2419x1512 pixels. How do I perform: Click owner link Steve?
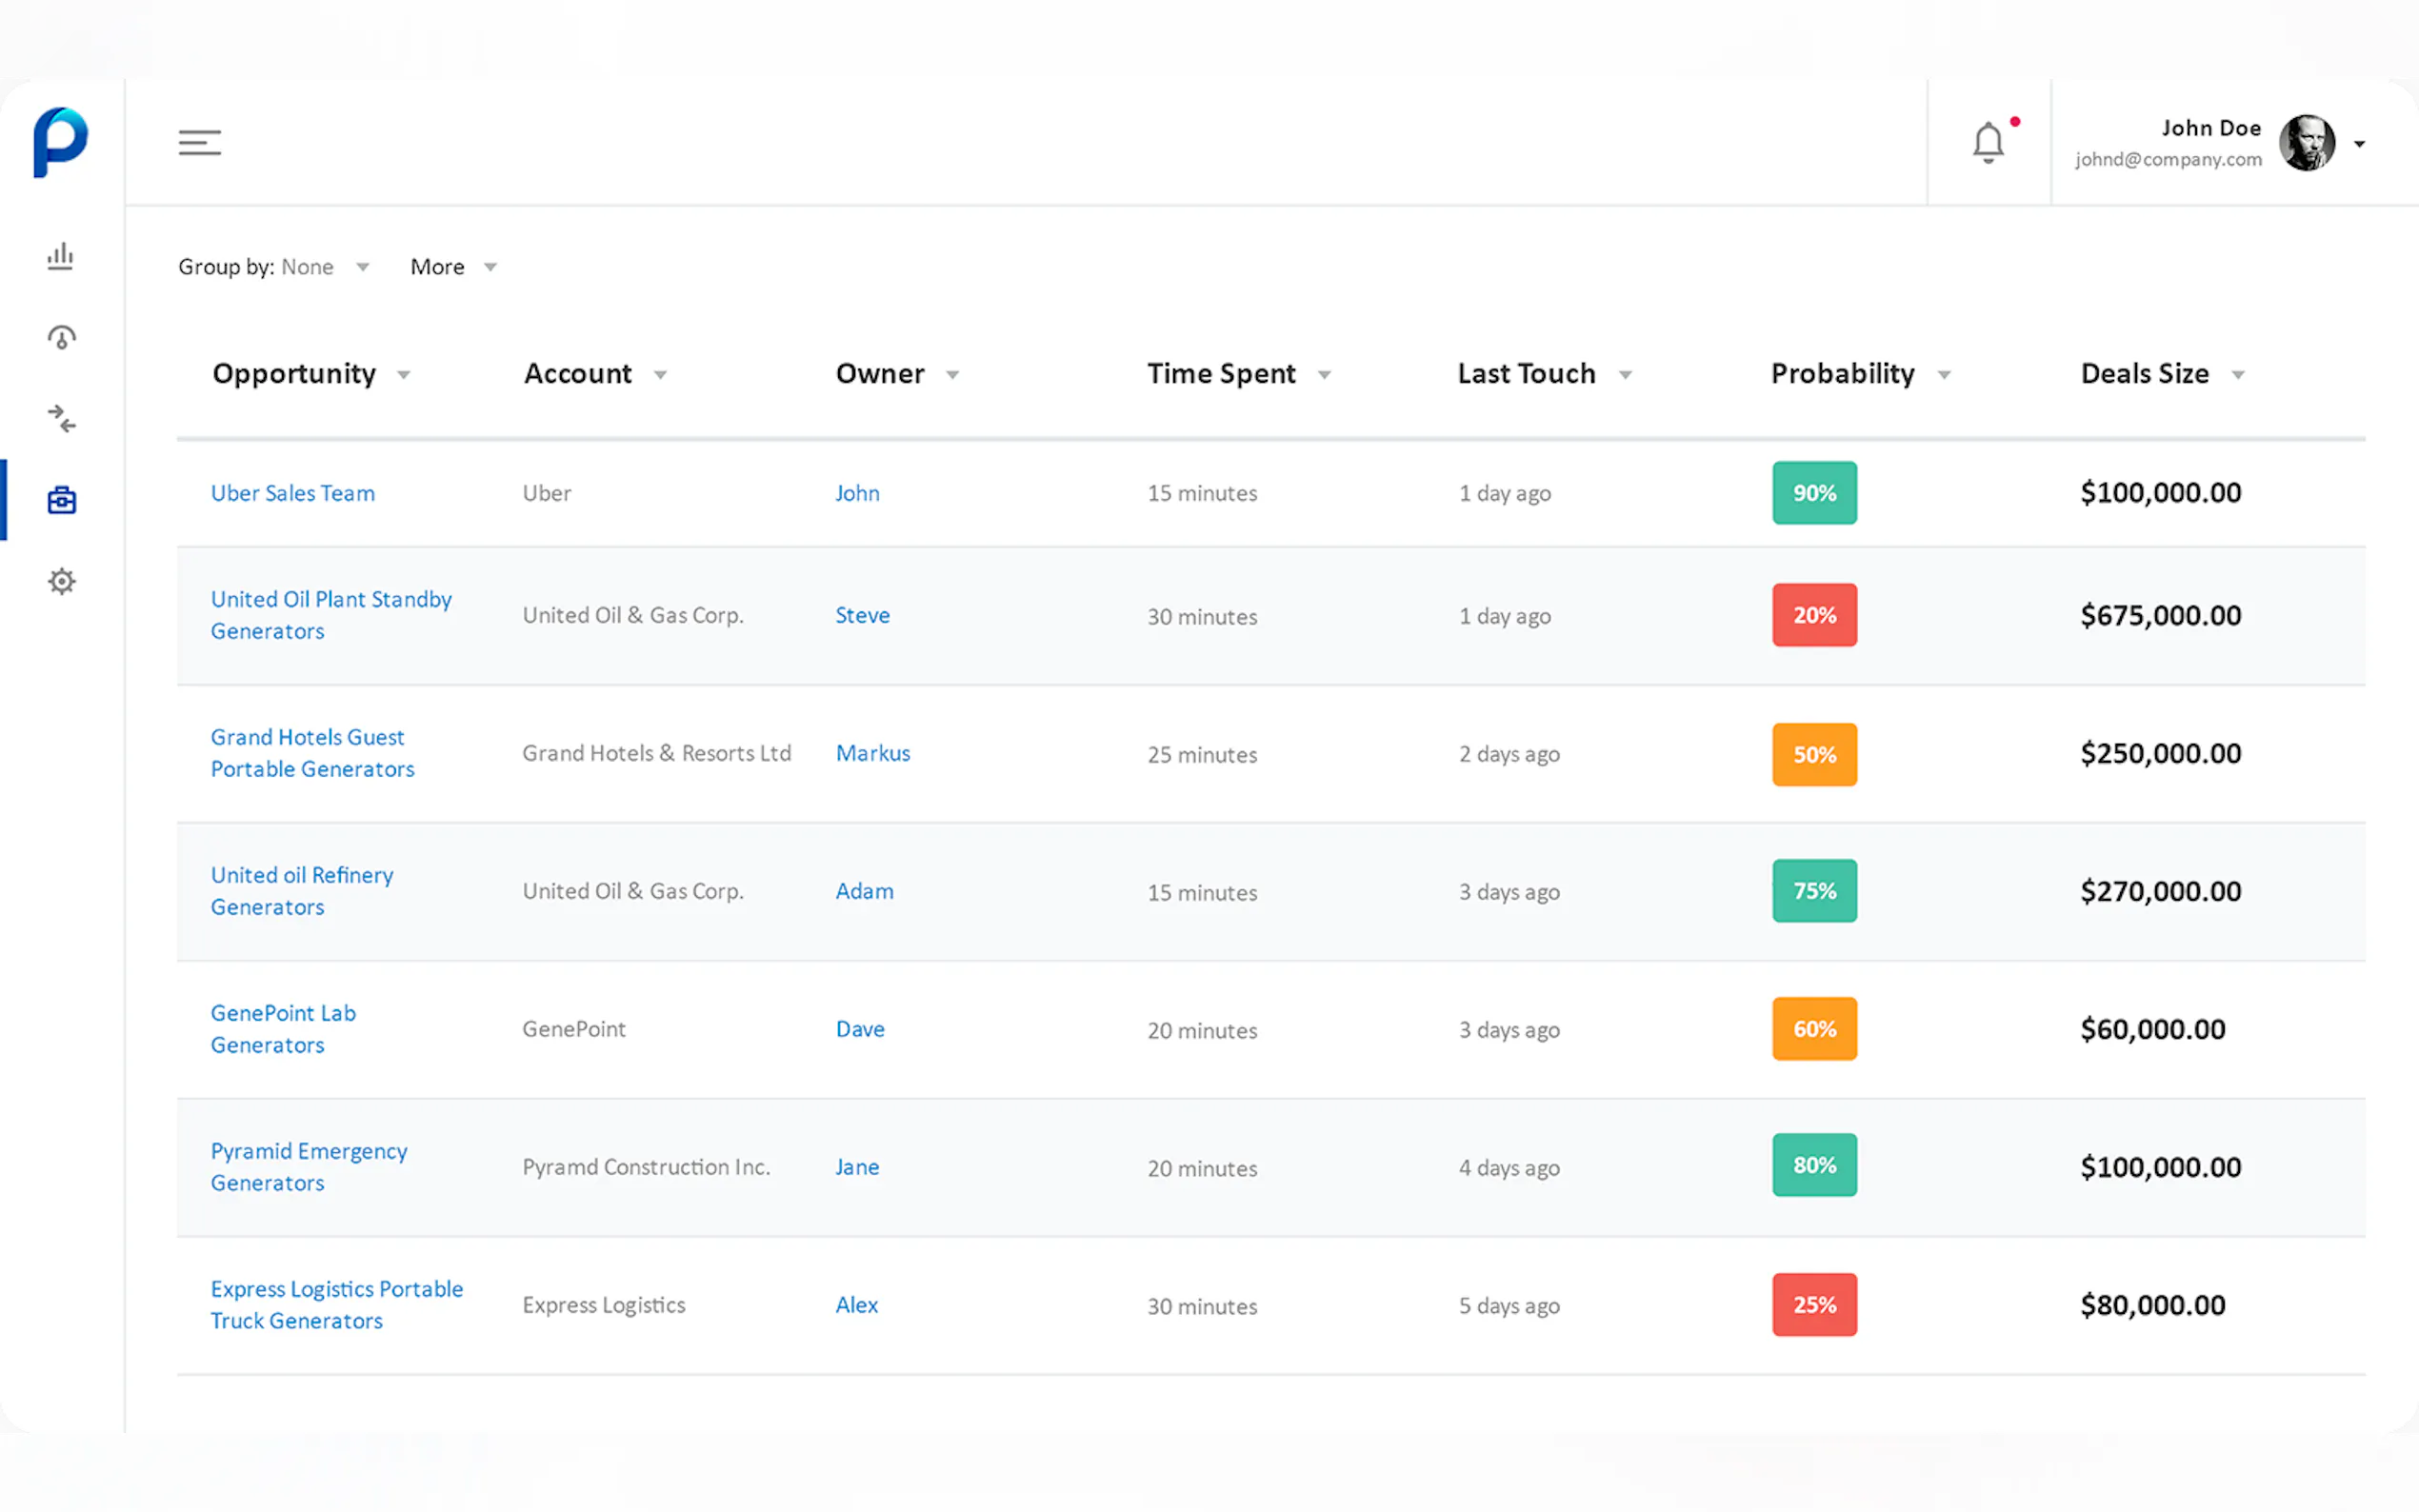862,615
